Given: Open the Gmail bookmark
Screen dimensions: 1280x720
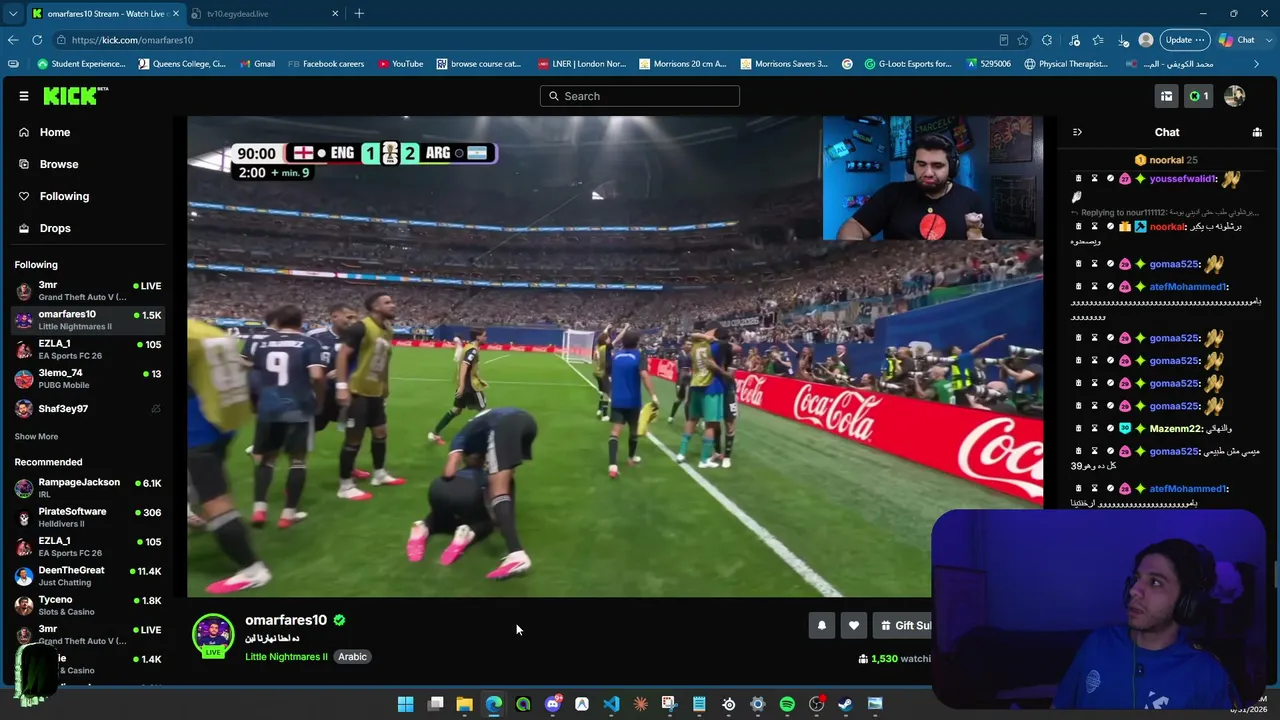Looking at the screenshot, I should pos(257,64).
